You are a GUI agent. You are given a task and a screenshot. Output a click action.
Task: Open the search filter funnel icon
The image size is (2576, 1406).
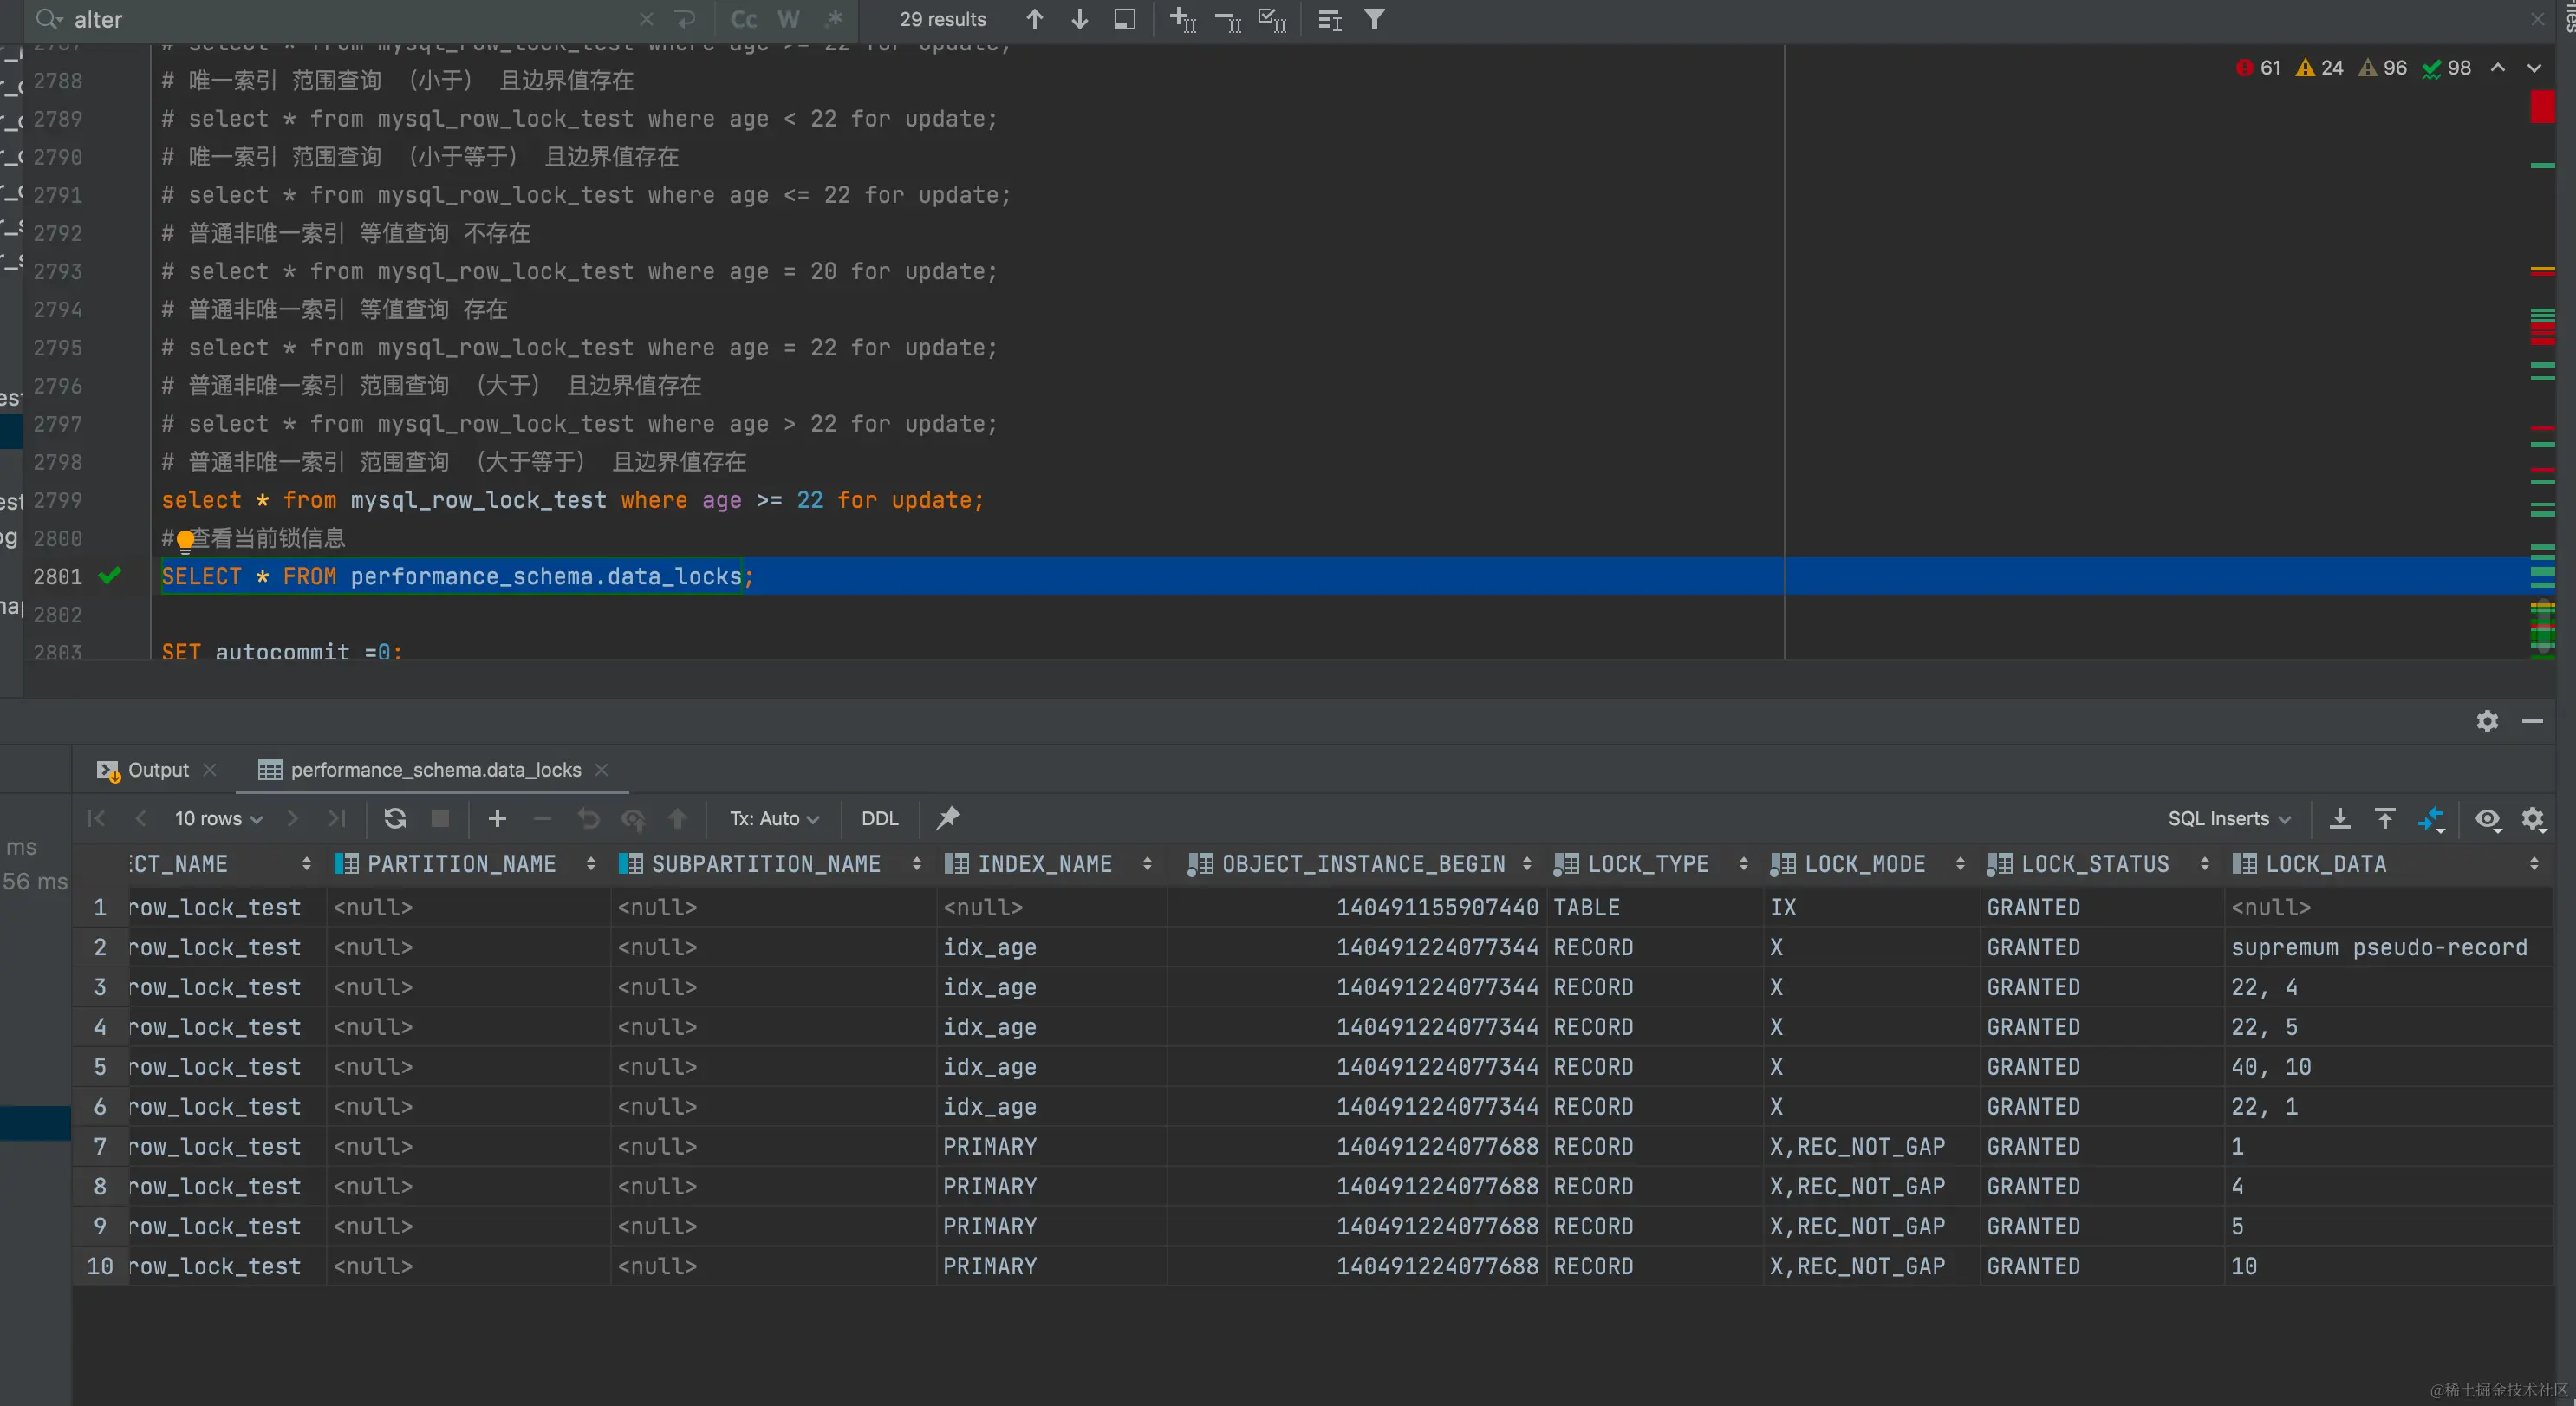[1375, 19]
